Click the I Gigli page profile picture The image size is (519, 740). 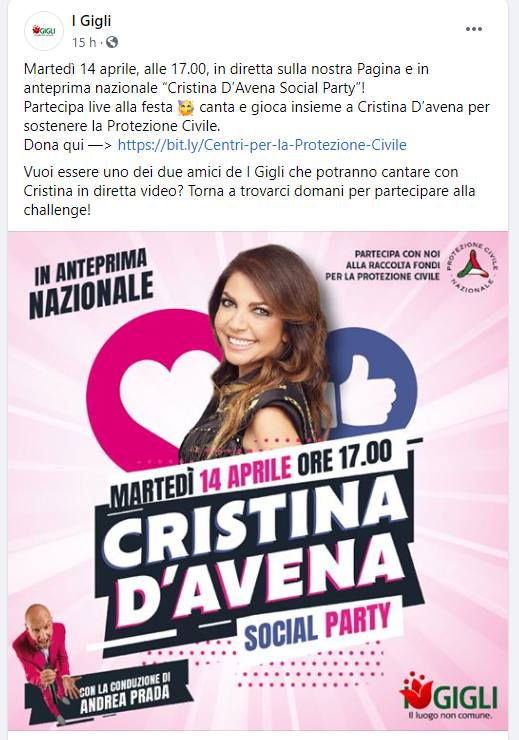point(44,31)
